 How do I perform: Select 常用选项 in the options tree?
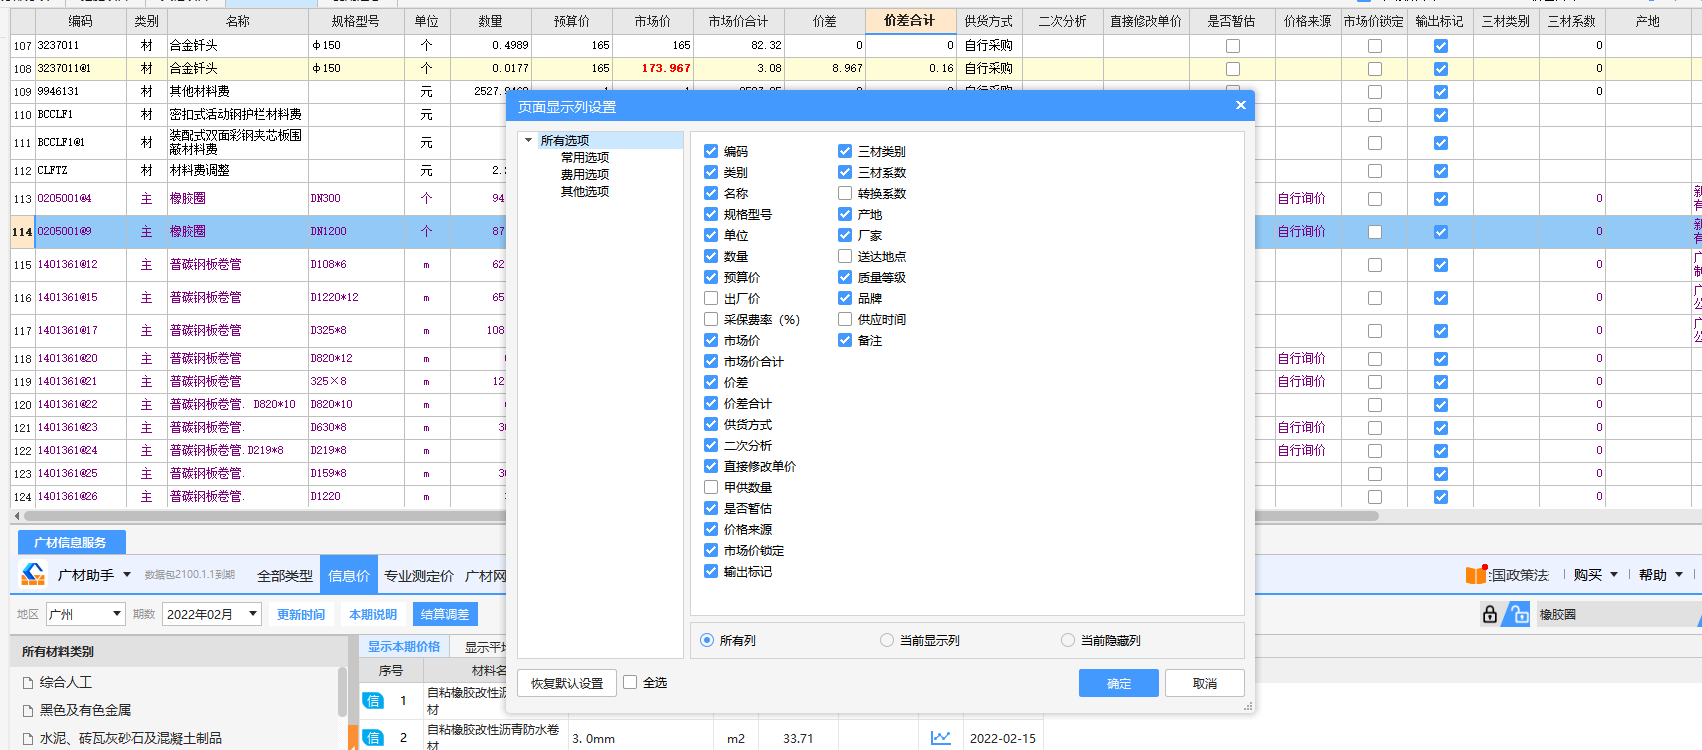tap(585, 157)
